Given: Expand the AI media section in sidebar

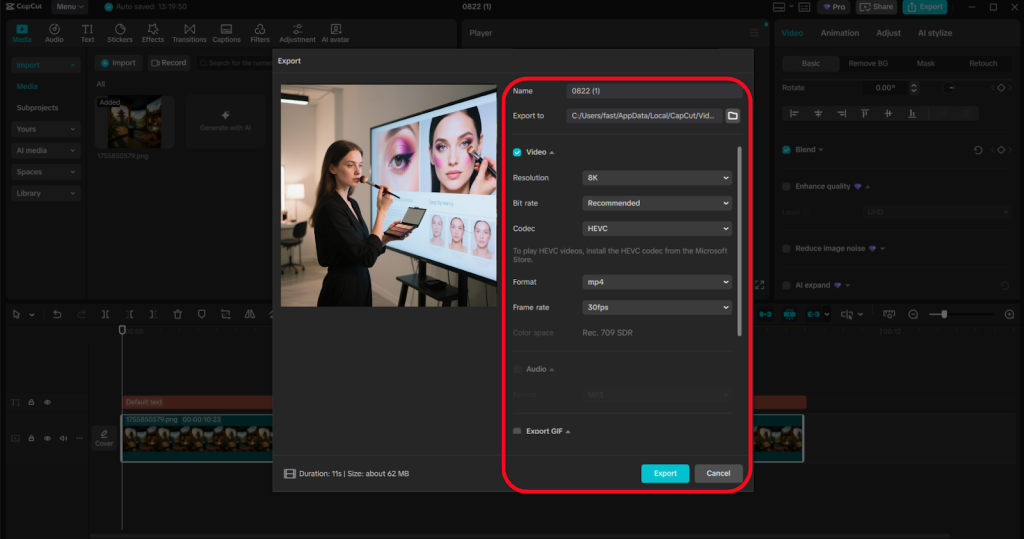Looking at the screenshot, I should 46,151.
